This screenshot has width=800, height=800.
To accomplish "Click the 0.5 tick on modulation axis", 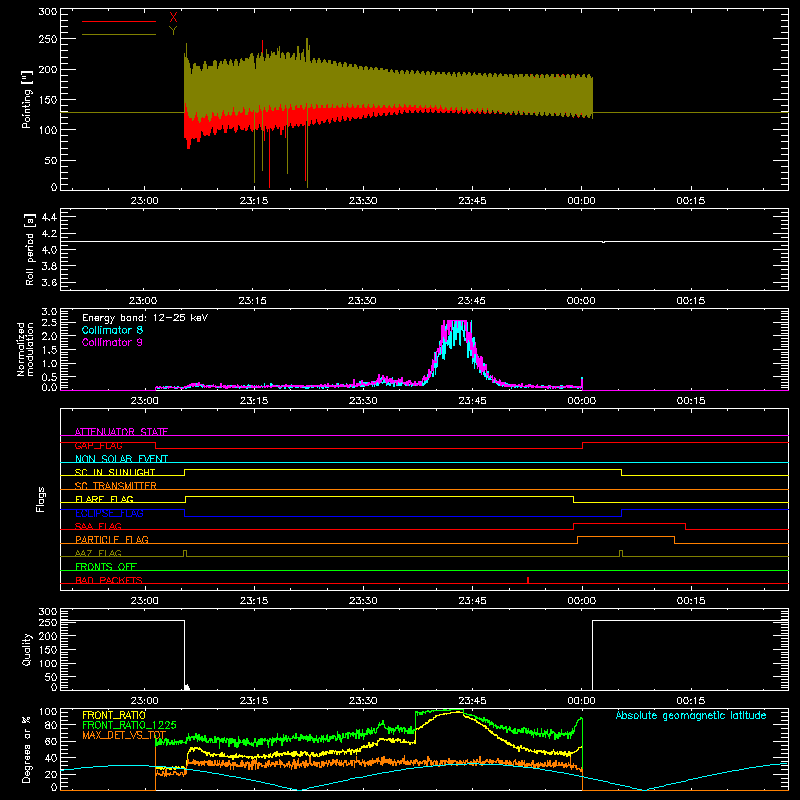I will [x=49, y=378].
